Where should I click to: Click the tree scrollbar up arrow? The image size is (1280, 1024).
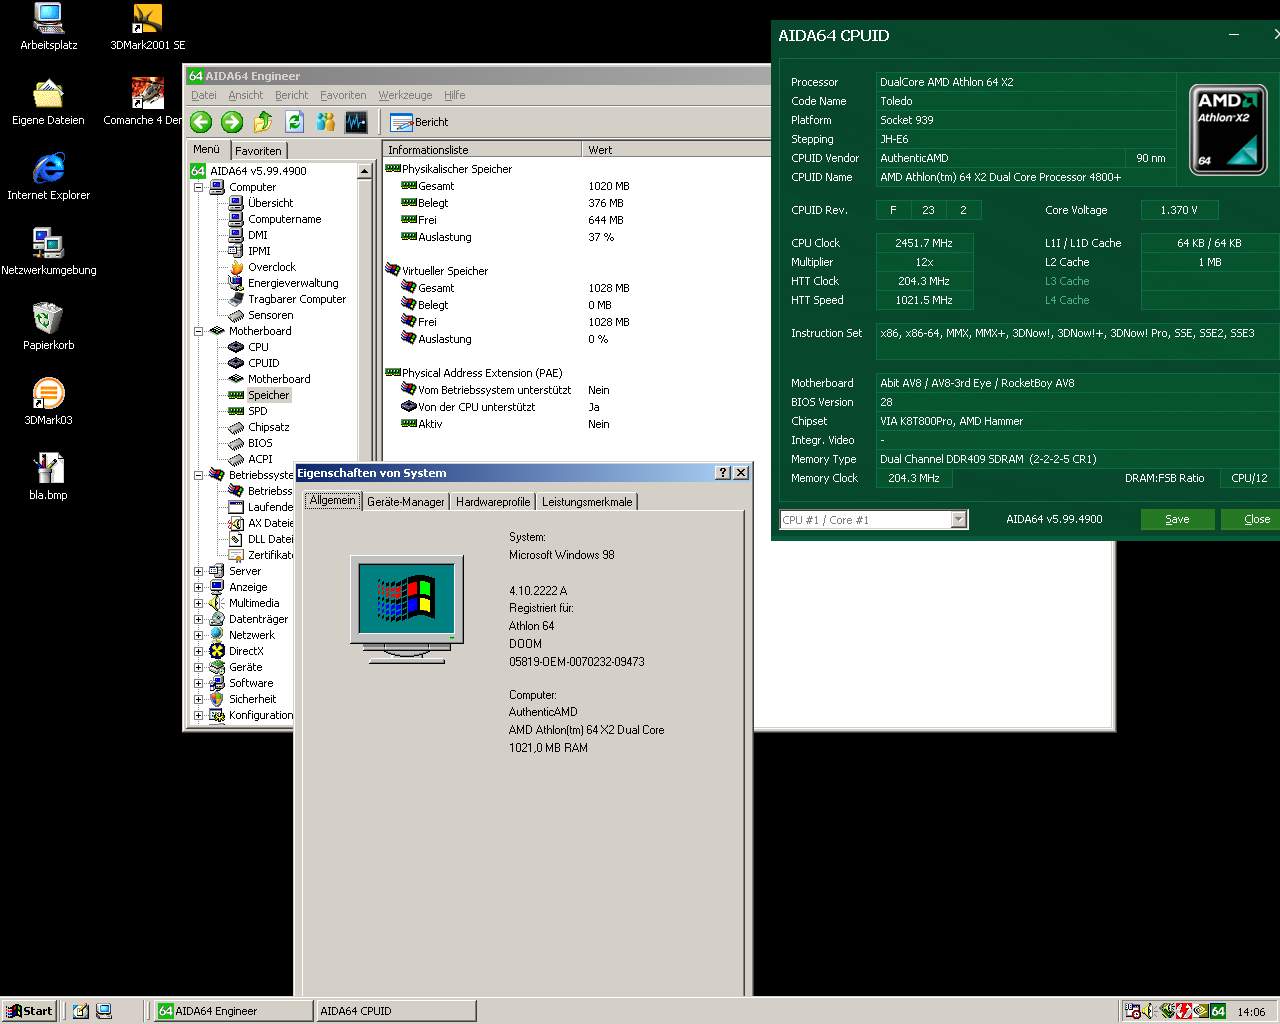(x=365, y=171)
